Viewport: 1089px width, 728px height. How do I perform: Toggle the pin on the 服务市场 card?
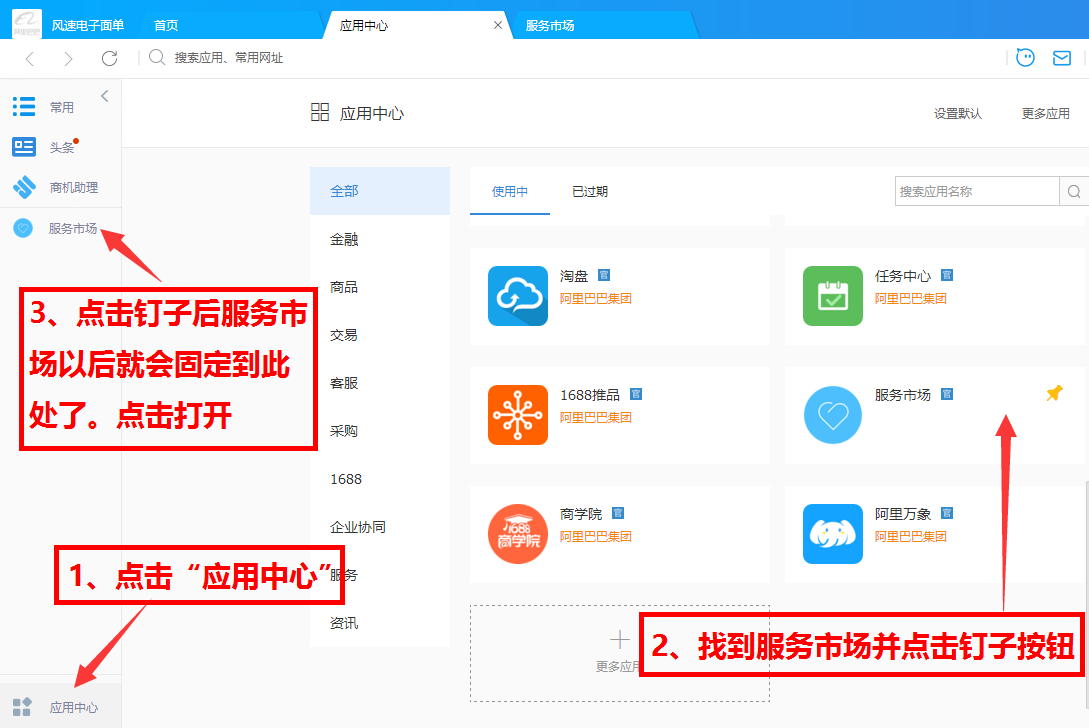[1054, 393]
